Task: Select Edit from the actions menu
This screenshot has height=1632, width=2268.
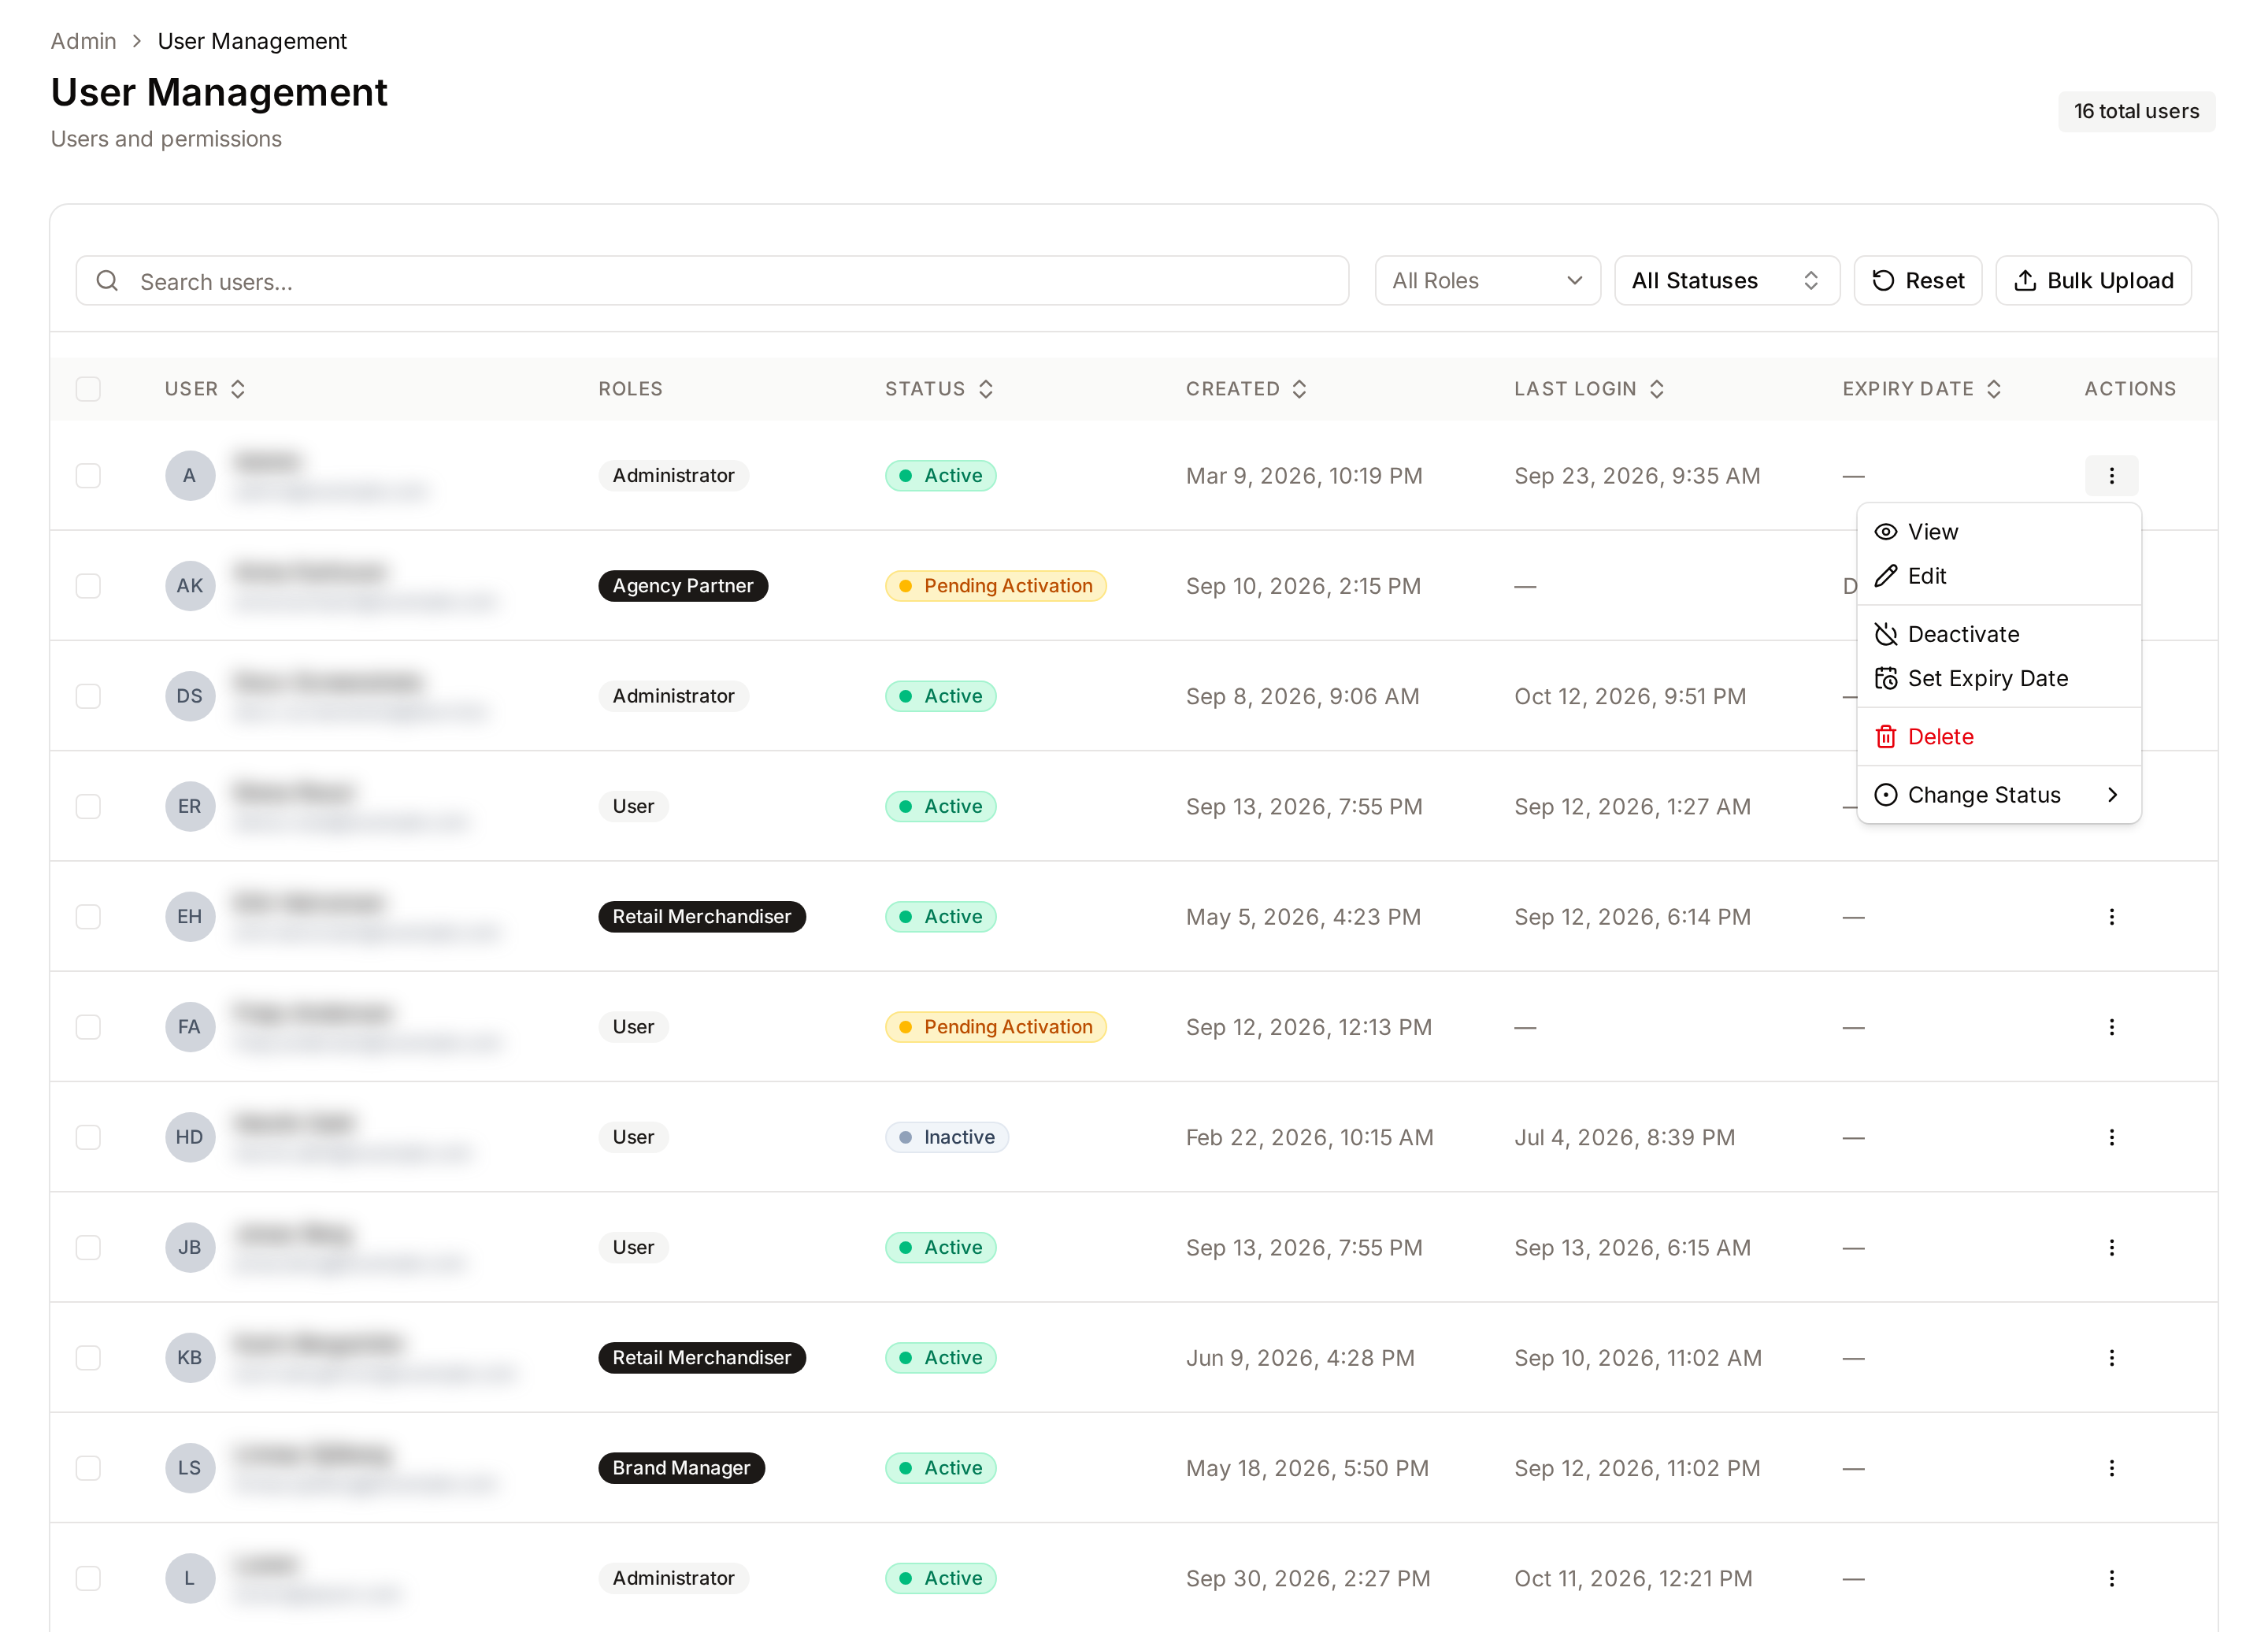Action: click(x=1999, y=576)
